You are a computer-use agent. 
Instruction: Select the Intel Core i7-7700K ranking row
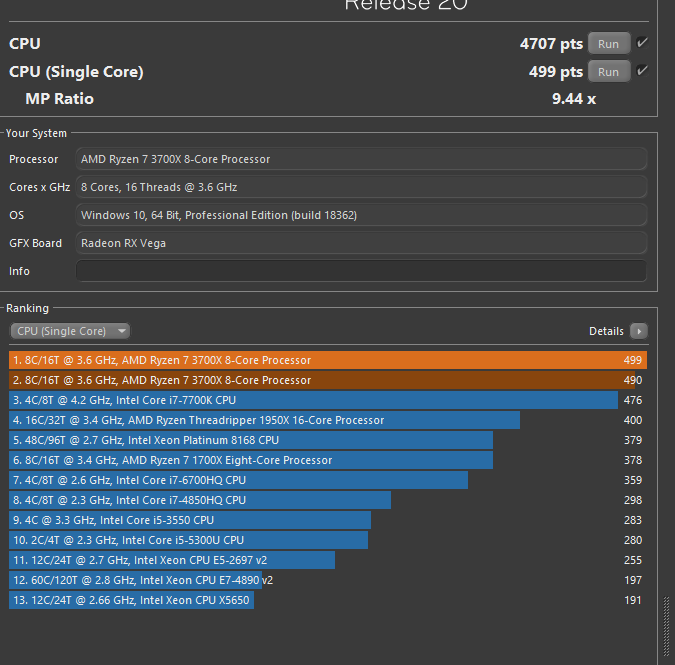click(328, 400)
